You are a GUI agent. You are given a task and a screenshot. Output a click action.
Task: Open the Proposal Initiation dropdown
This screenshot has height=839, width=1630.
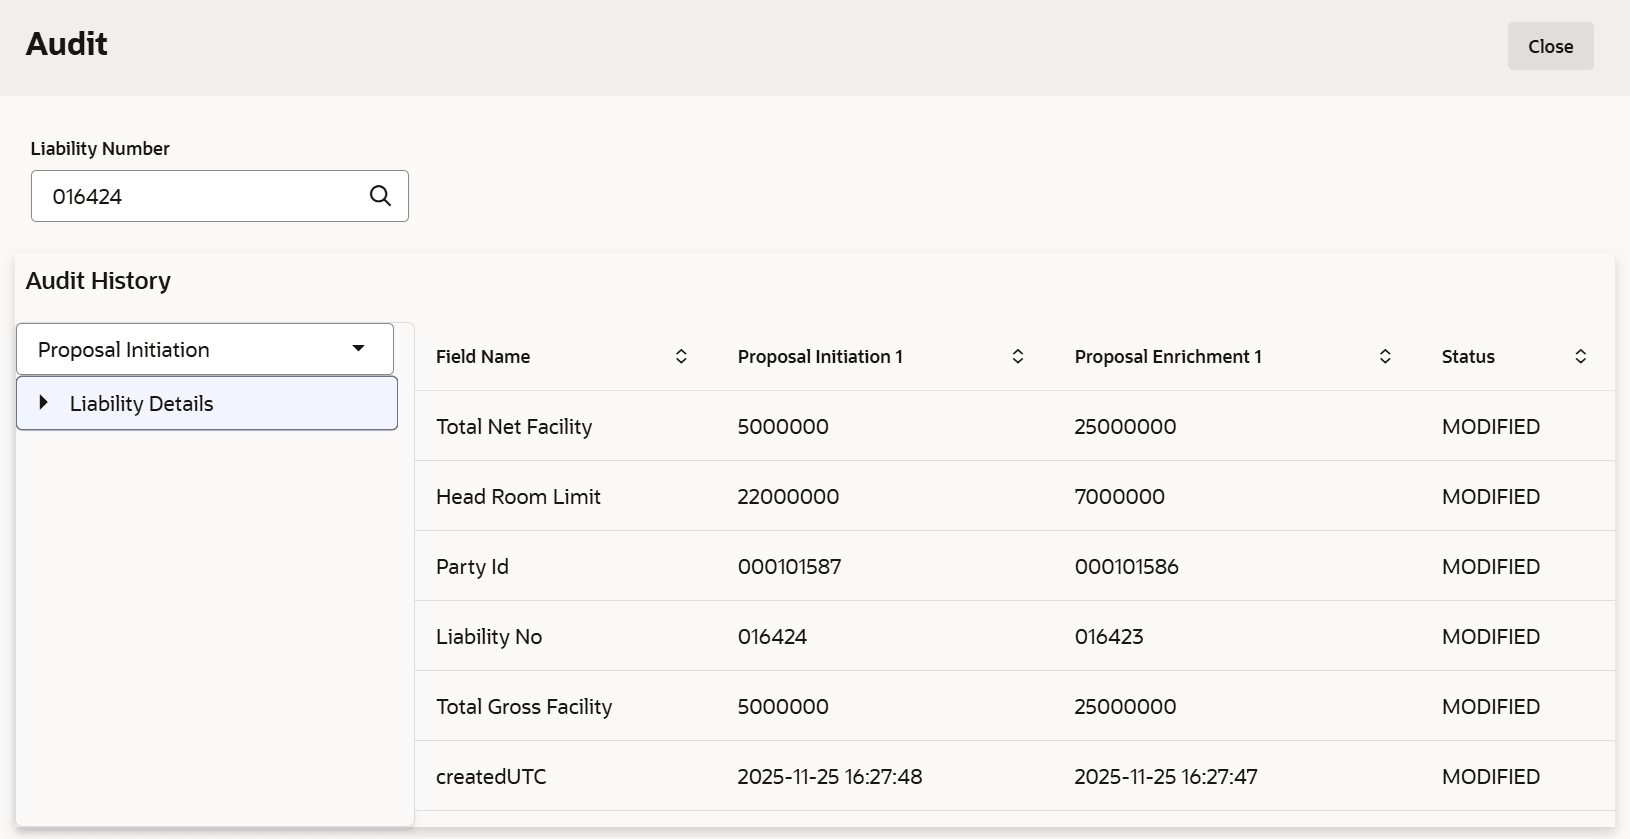point(205,349)
